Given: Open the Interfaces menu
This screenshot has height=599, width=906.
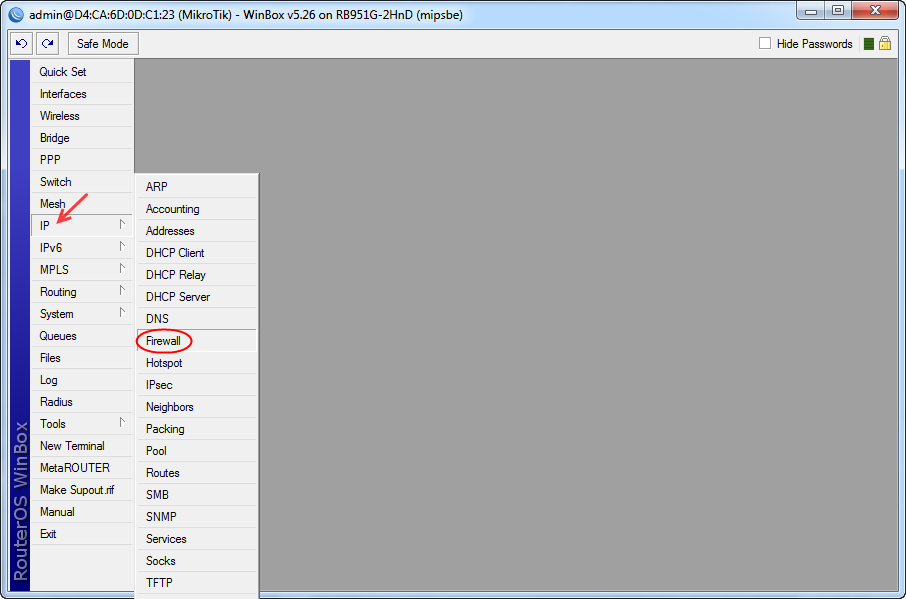Looking at the screenshot, I should pyautogui.click(x=81, y=94).
